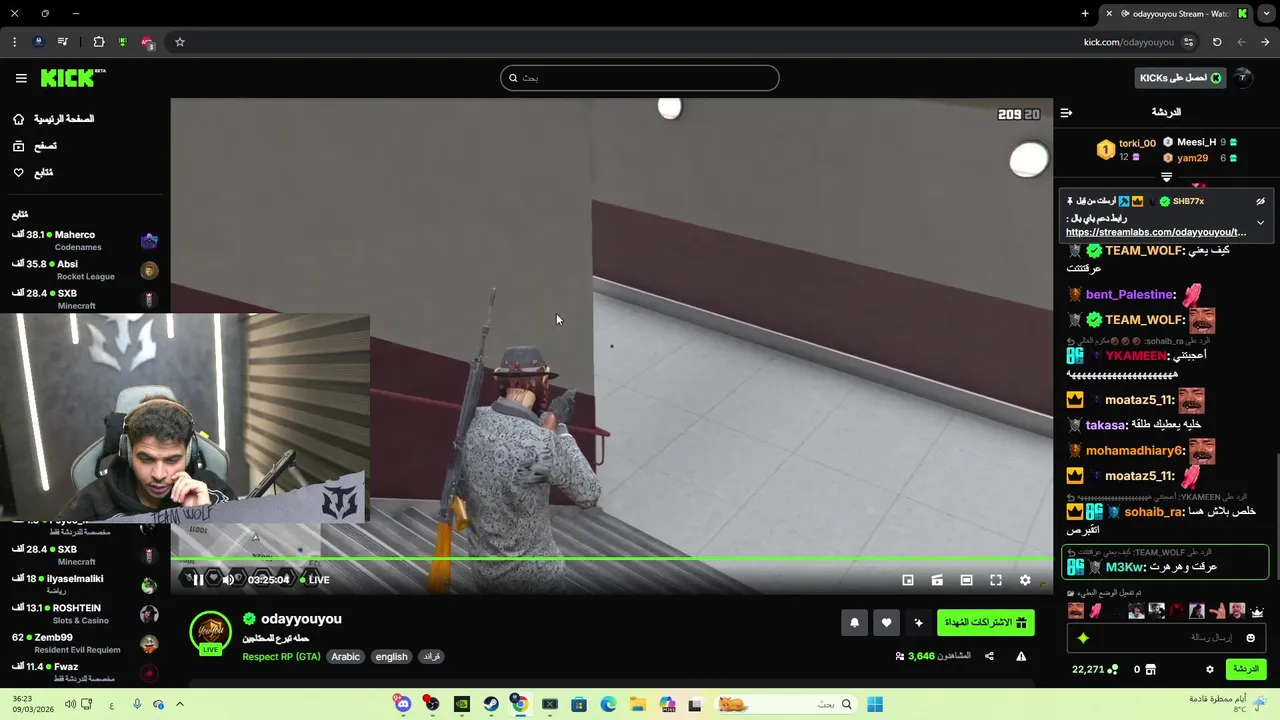Open Maherco channel in sidebar

84,241
